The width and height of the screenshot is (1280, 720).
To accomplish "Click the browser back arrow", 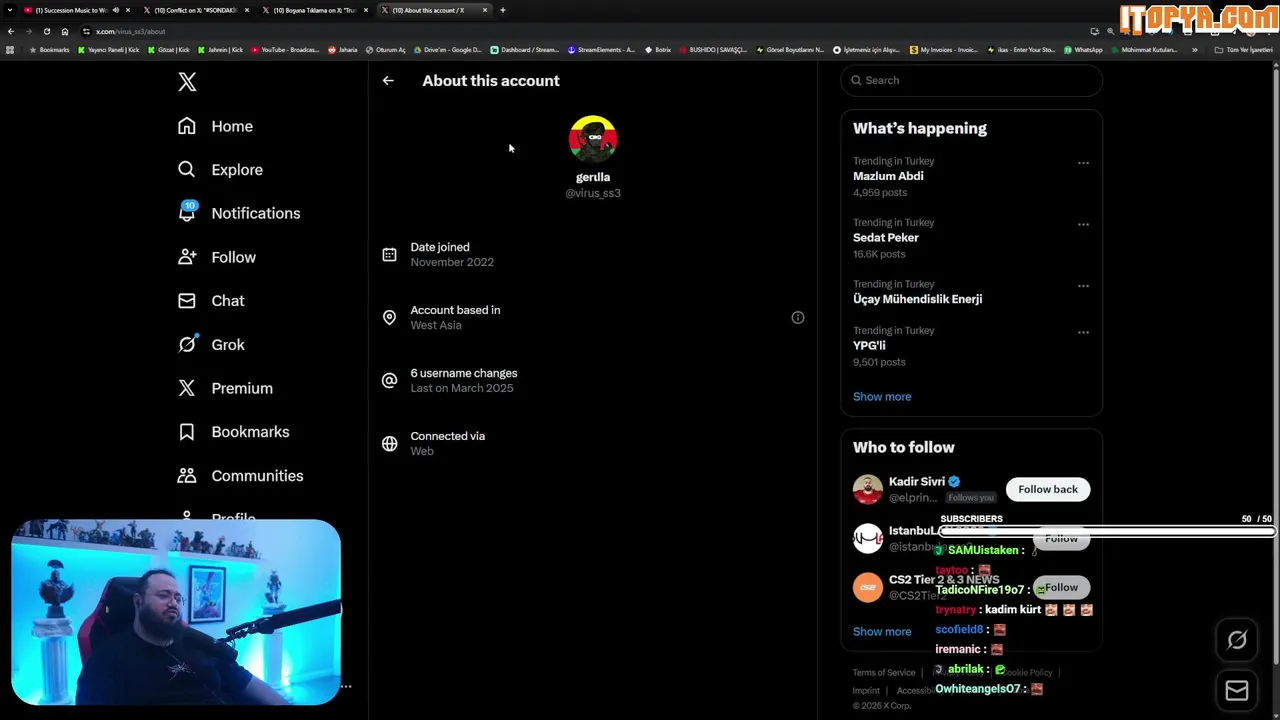I will tap(11, 31).
